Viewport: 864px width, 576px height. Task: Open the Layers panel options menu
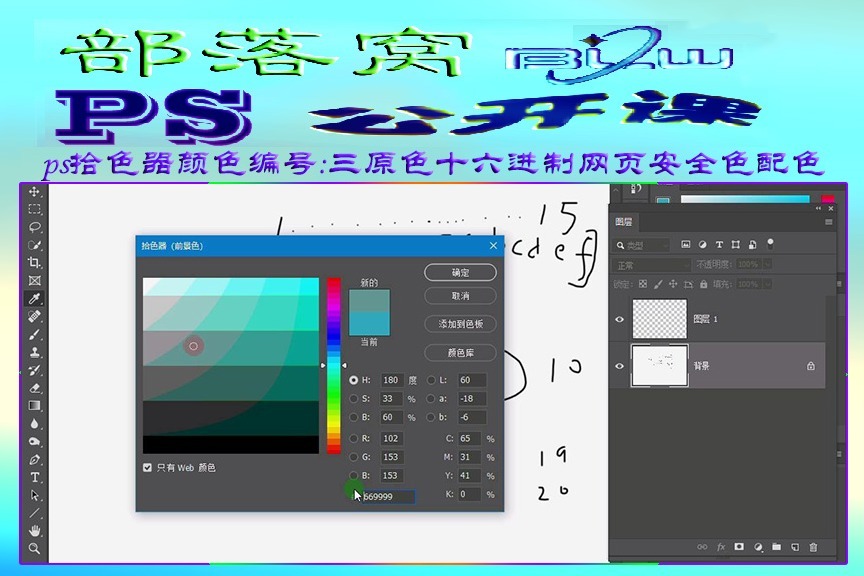point(828,222)
